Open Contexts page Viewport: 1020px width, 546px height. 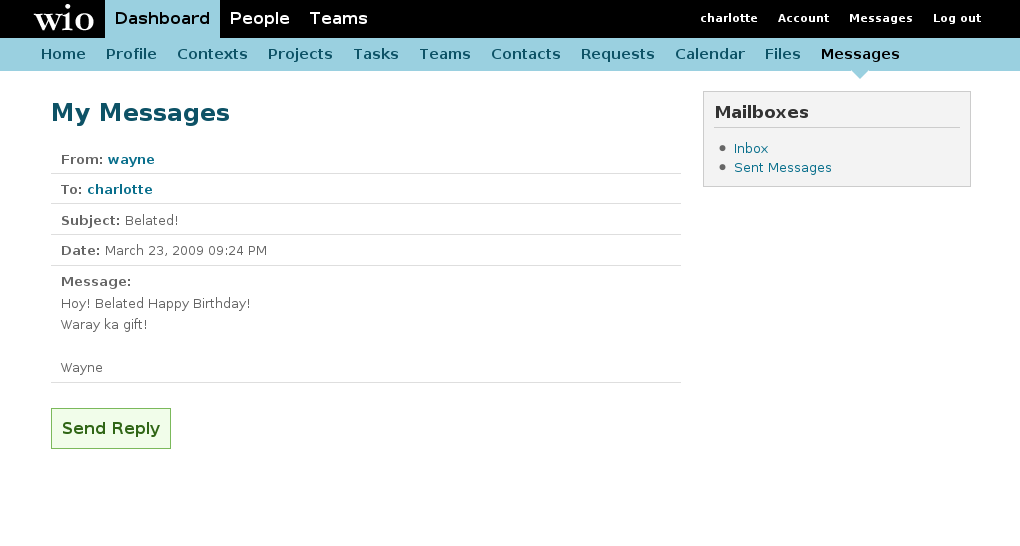(x=212, y=54)
